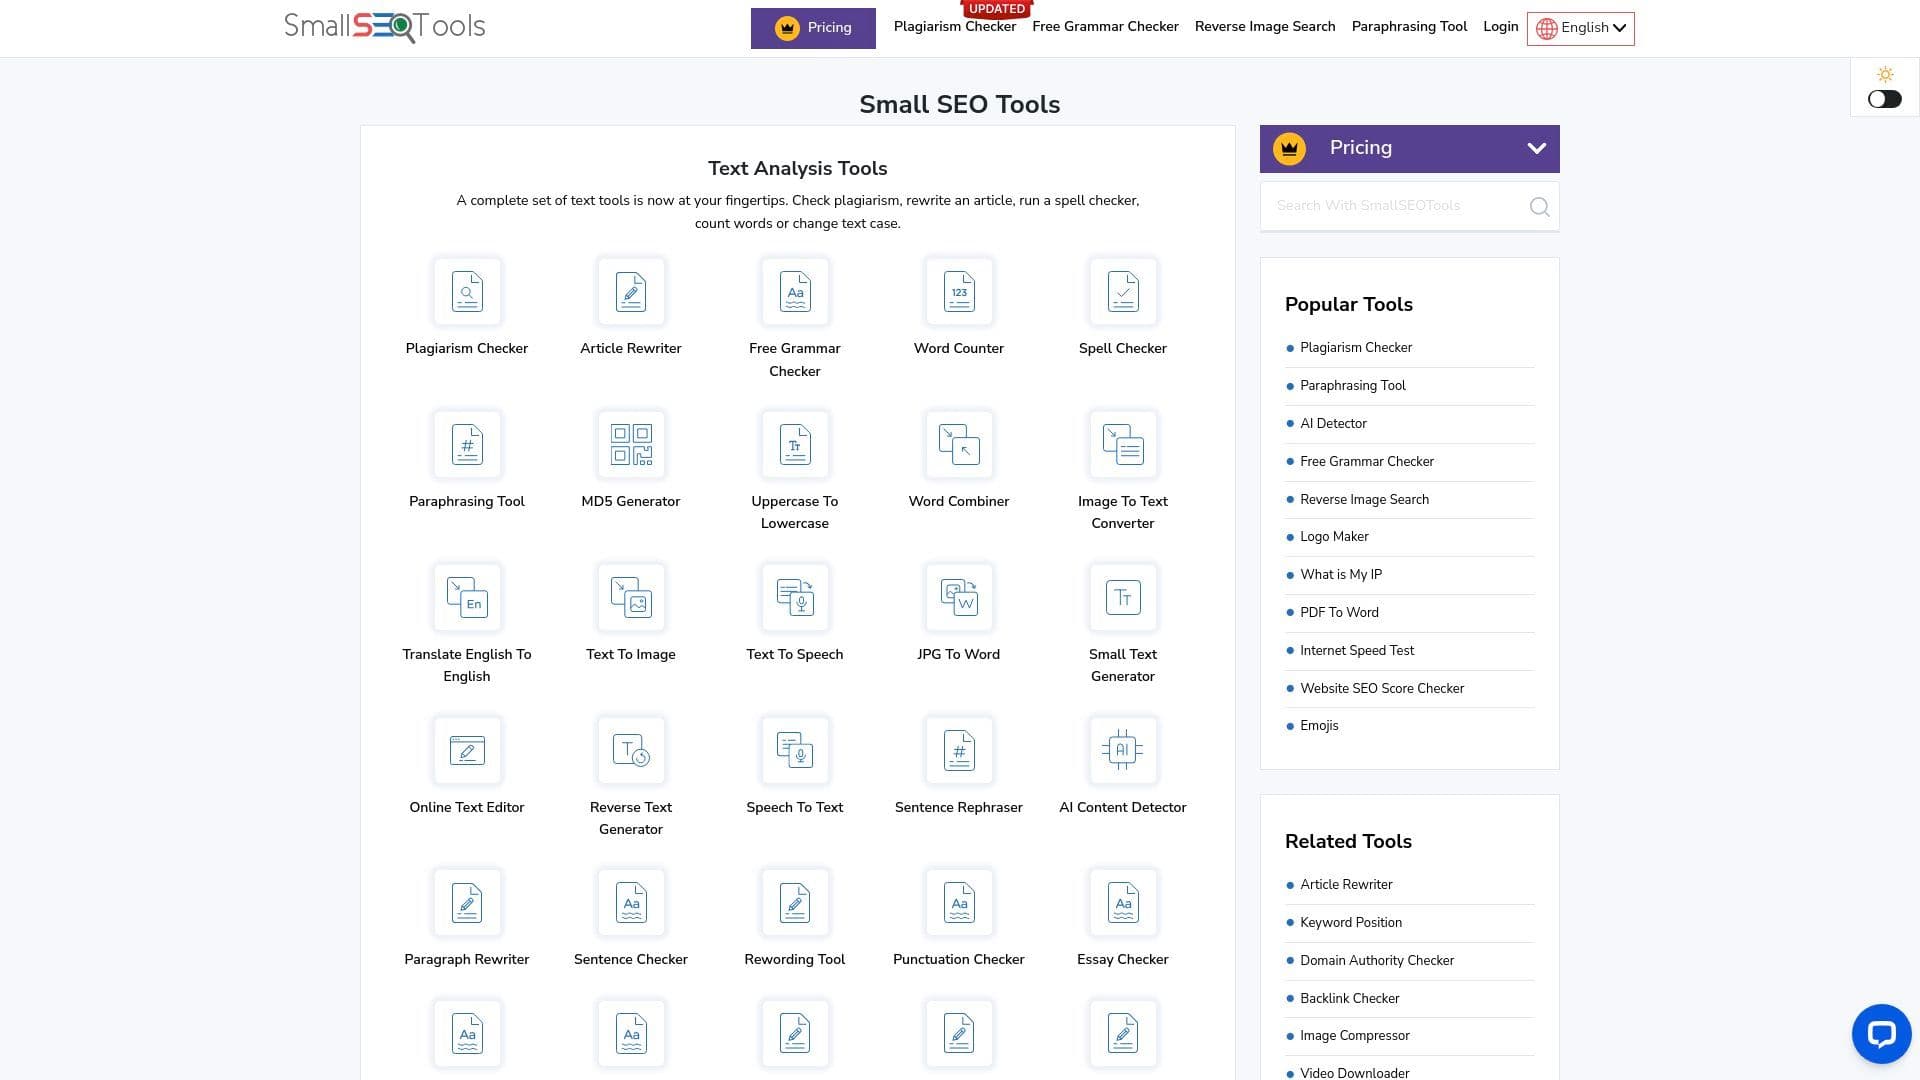
Task: Open the Uppercase To Lowercase icon
Action: point(795,445)
